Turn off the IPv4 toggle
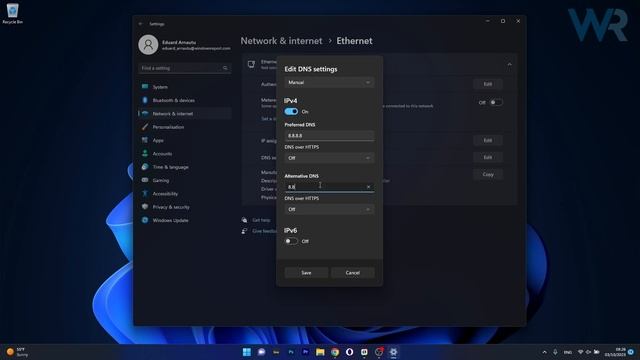 click(291, 111)
